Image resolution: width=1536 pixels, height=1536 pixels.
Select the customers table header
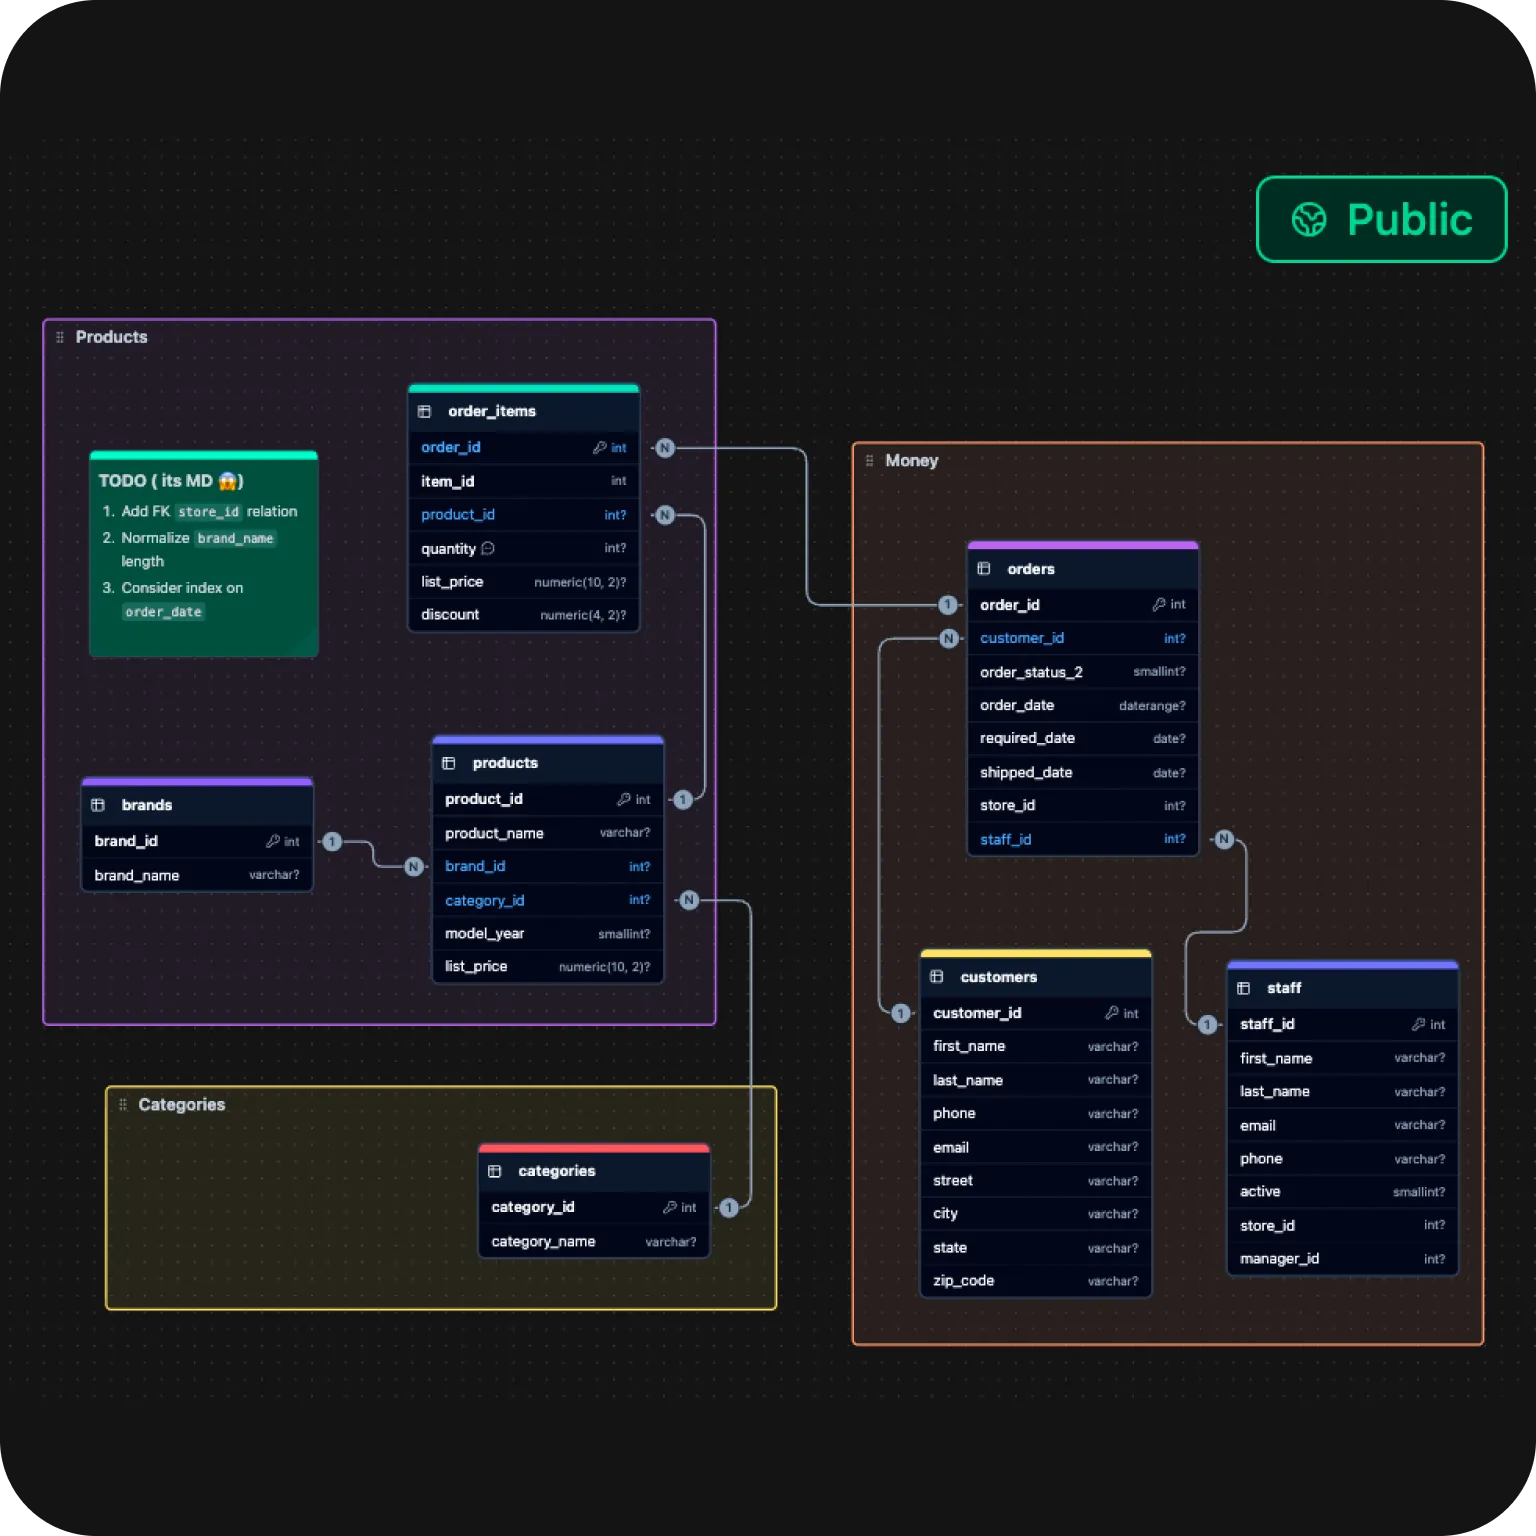1036,976
